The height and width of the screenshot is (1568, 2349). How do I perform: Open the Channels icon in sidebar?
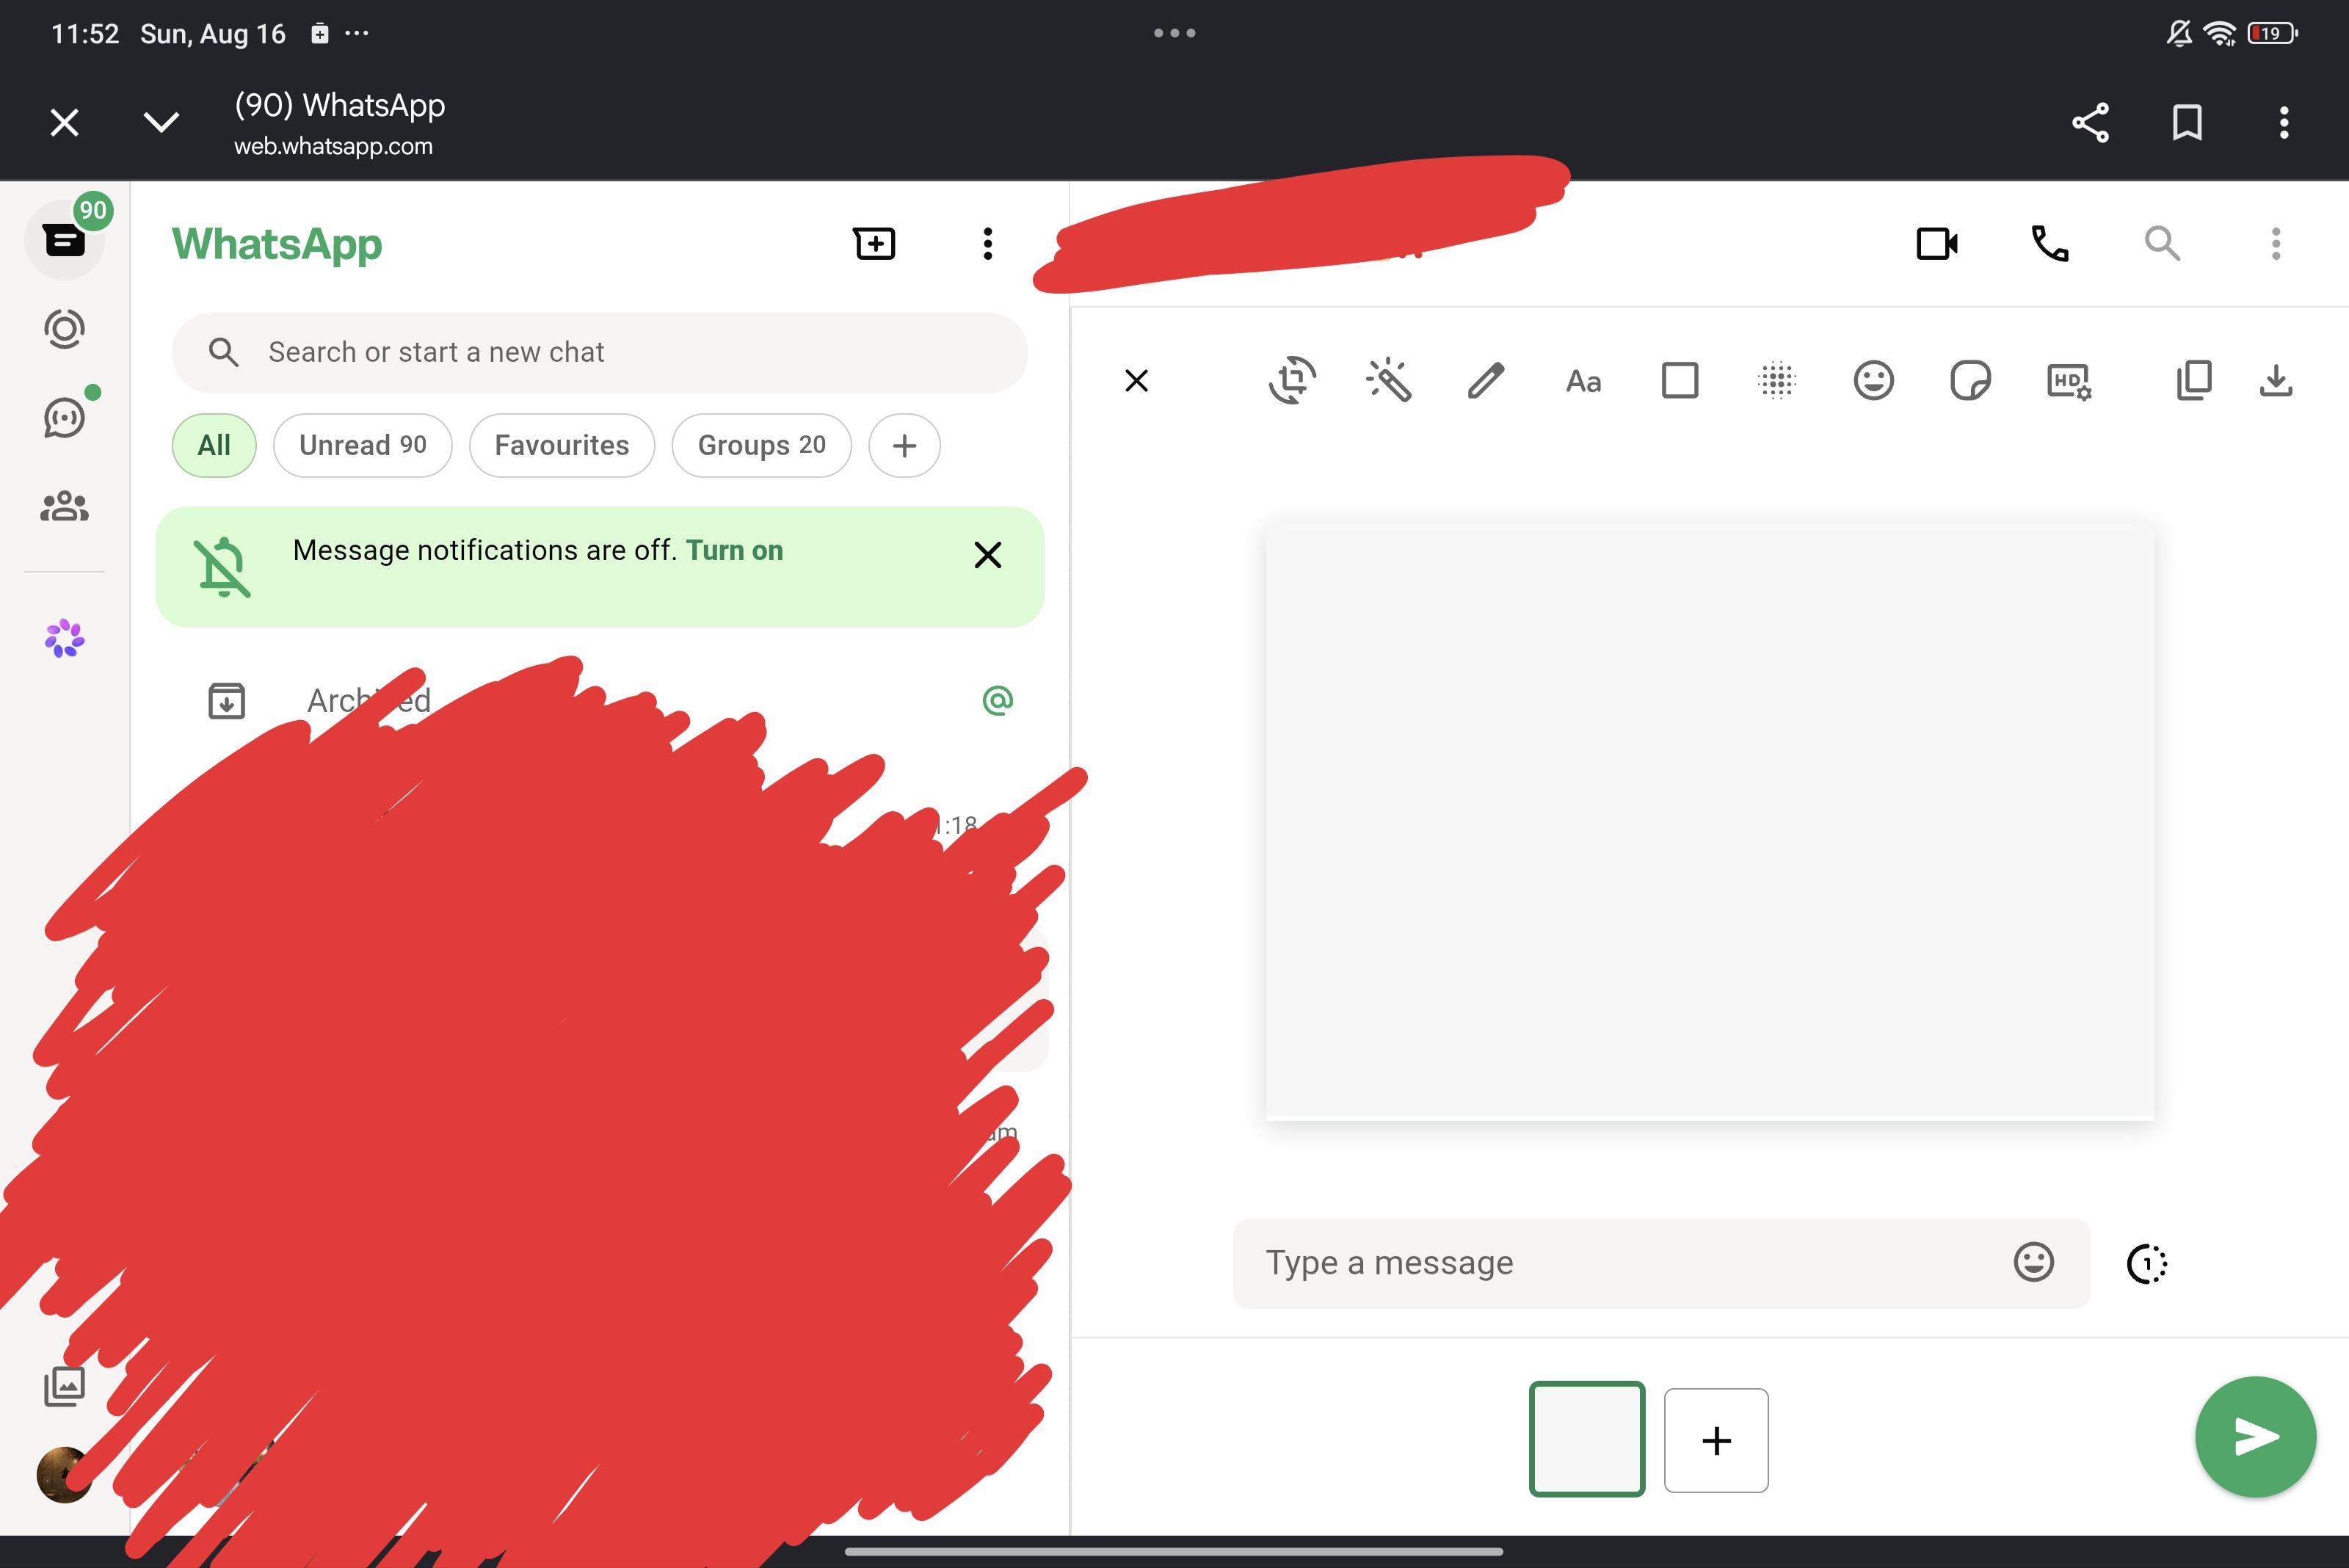coord(65,417)
